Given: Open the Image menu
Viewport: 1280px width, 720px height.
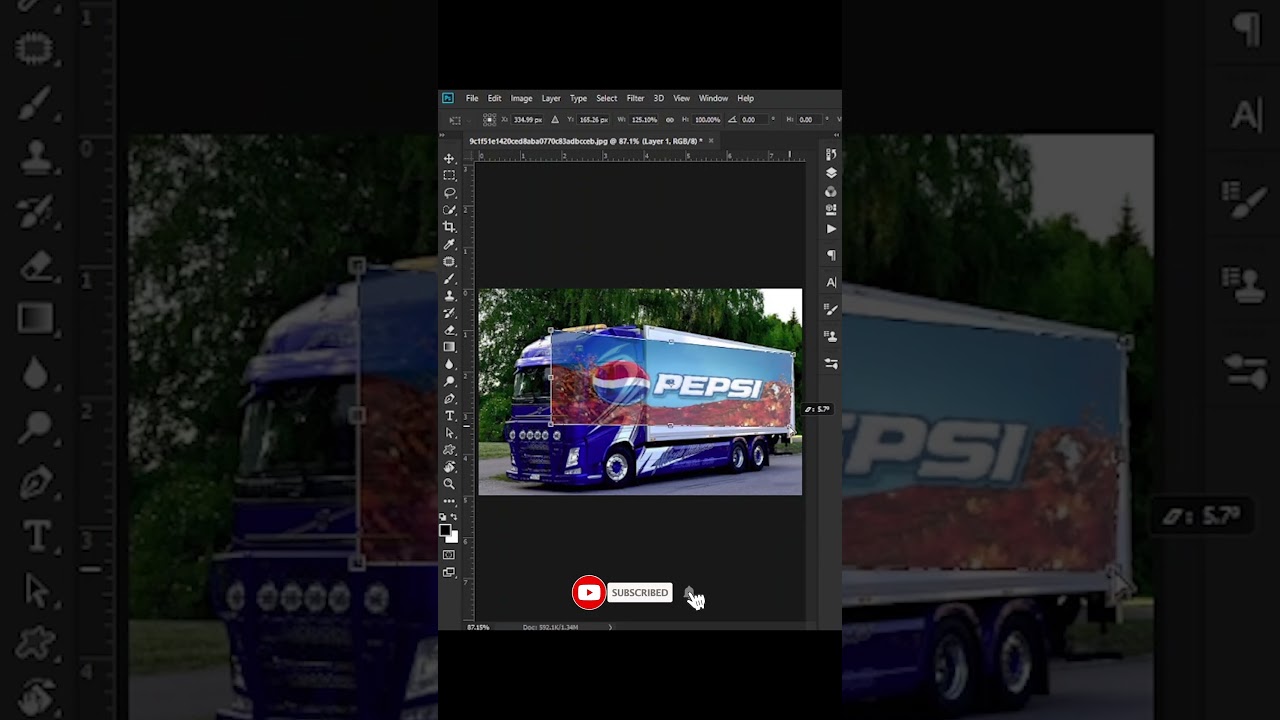Looking at the screenshot, I should (521, 98).
